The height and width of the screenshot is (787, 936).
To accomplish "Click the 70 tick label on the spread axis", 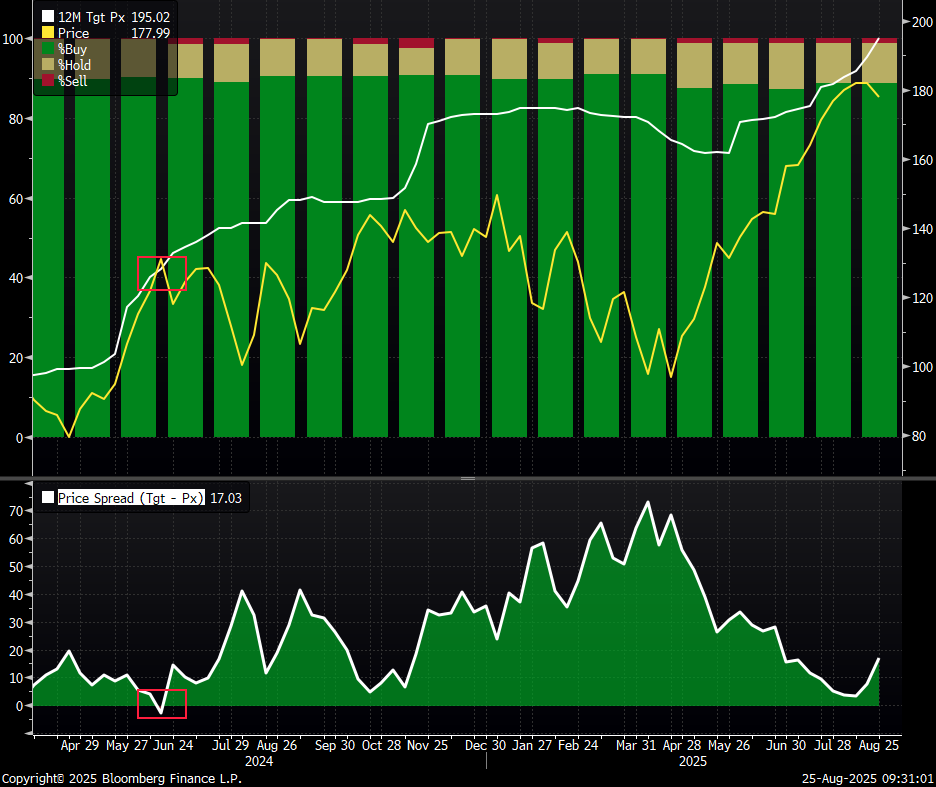I will pos(16,511).
